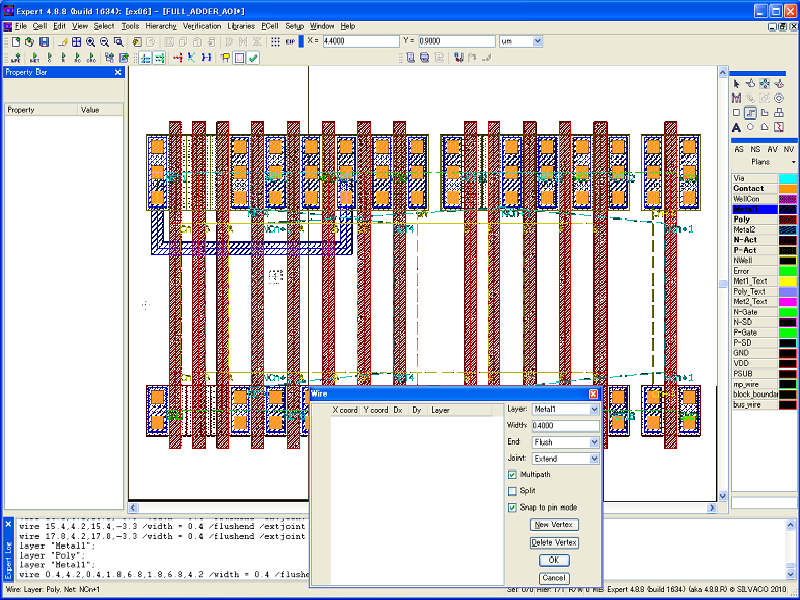
Task: Select the Contact layer swatch
Action: point(788,188)
